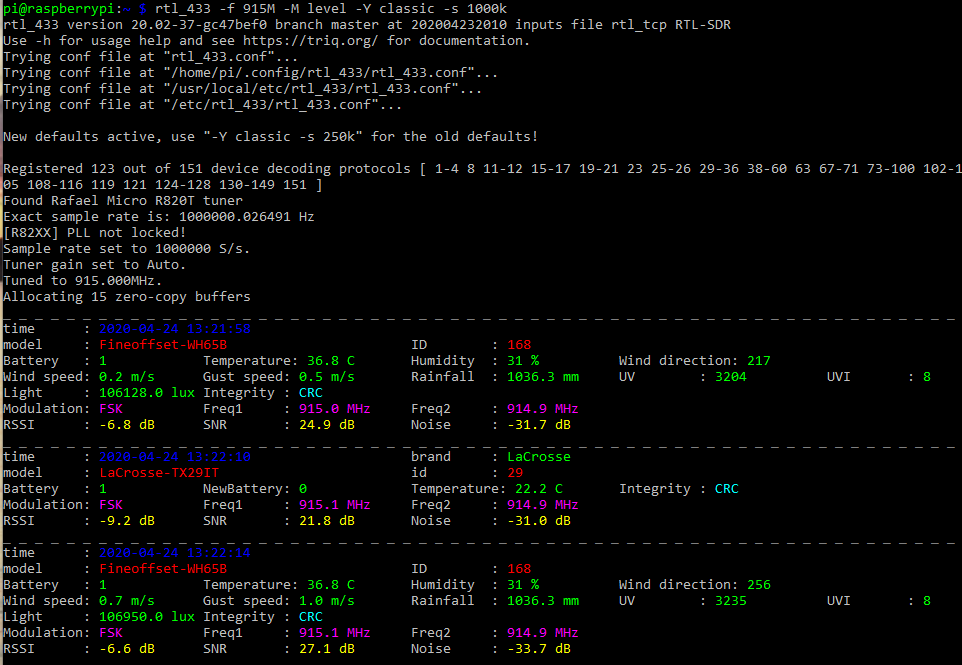Click "Sample rate set to 1000000 S/s."

[126, 248]
